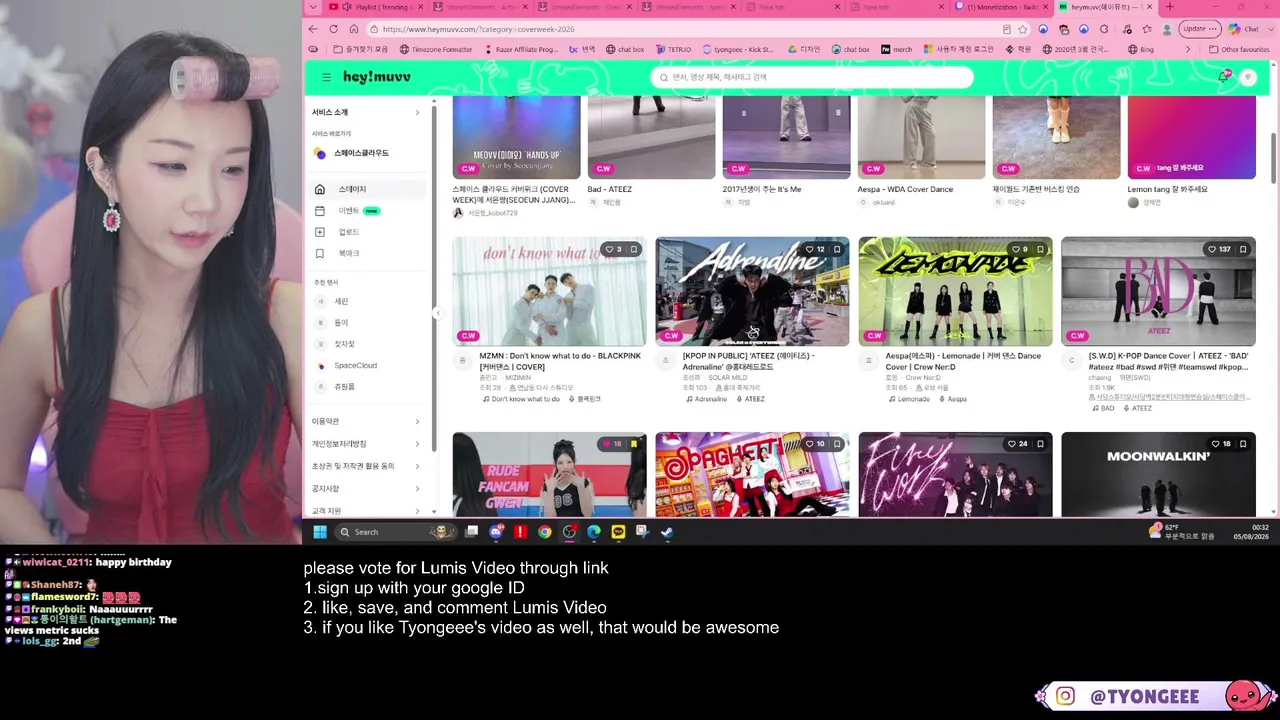This screenshot has height=720, width=1280.
Task: Expand the 개인정보처리방침 entry
Action: 366,443
